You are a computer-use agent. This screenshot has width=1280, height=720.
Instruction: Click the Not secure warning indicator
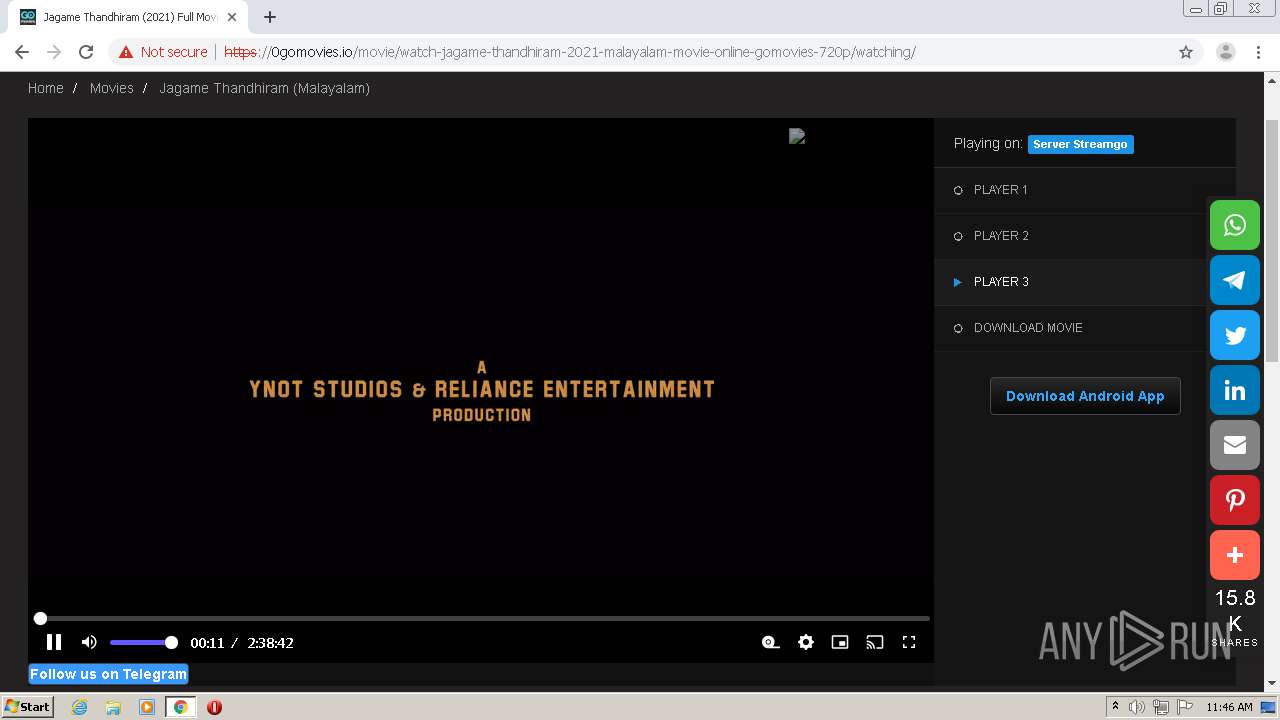[163, 52]
